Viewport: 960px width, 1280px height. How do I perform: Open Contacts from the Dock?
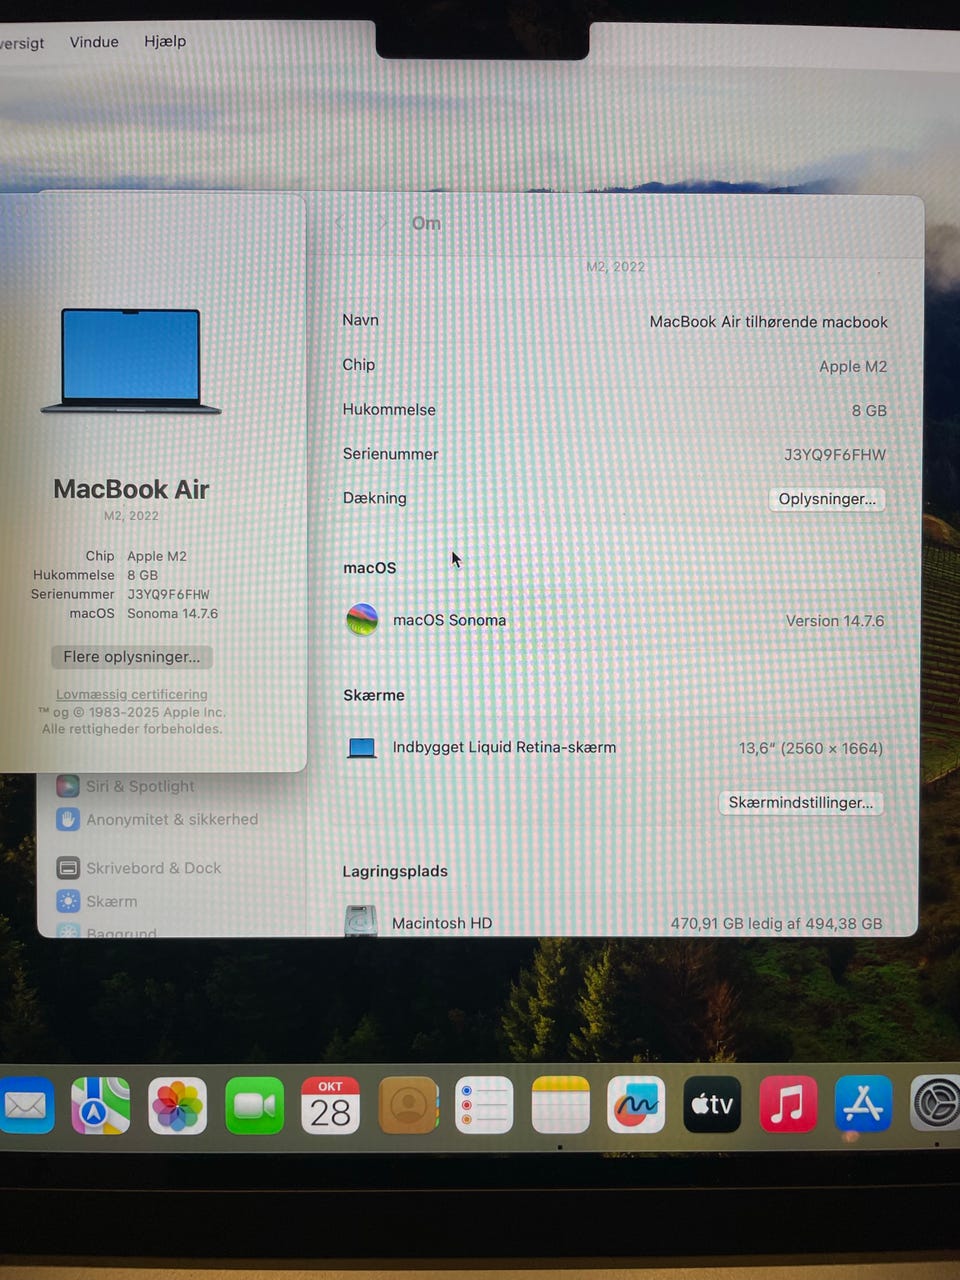[407, 1105]
